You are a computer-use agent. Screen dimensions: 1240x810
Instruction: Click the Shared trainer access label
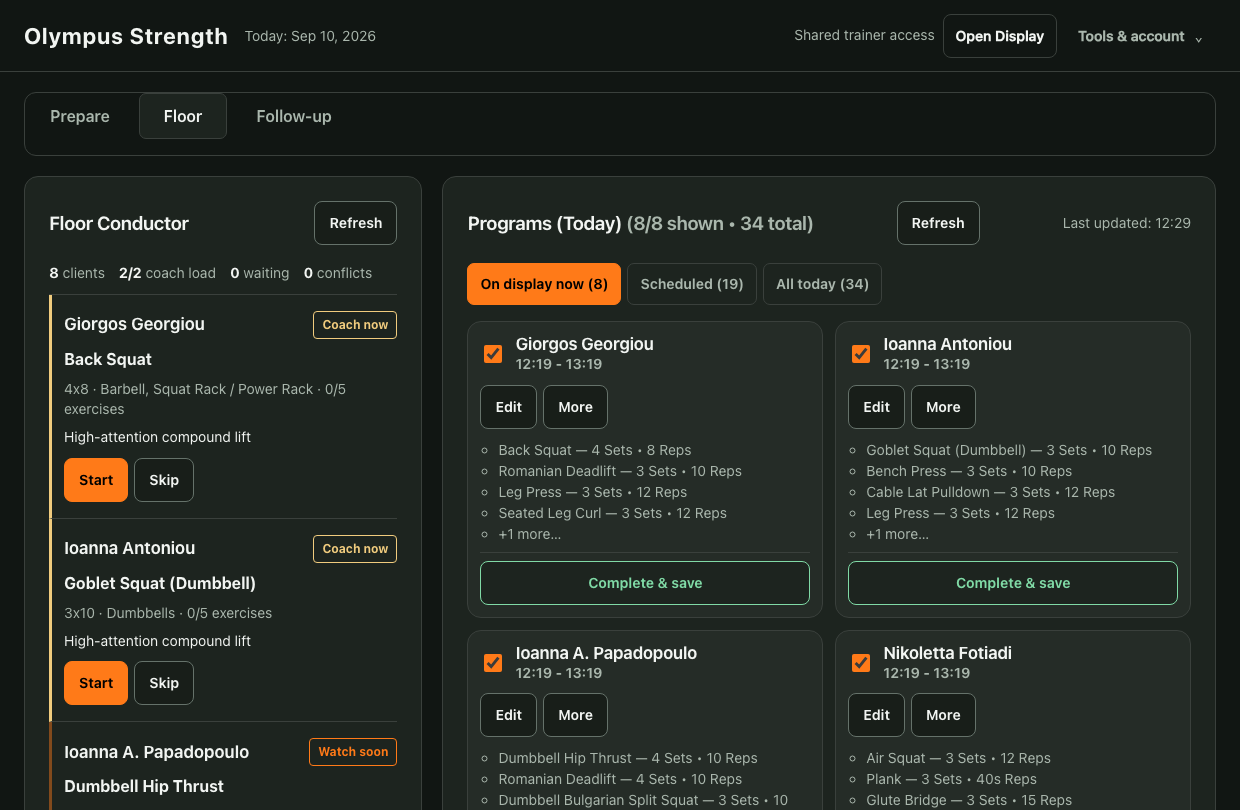[x=864, y=35]
